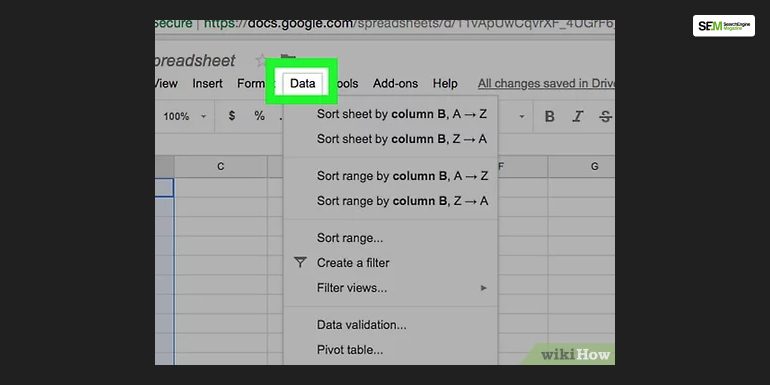Open the Insert menu
770x385 pixels.
click(x=207, y=83)
